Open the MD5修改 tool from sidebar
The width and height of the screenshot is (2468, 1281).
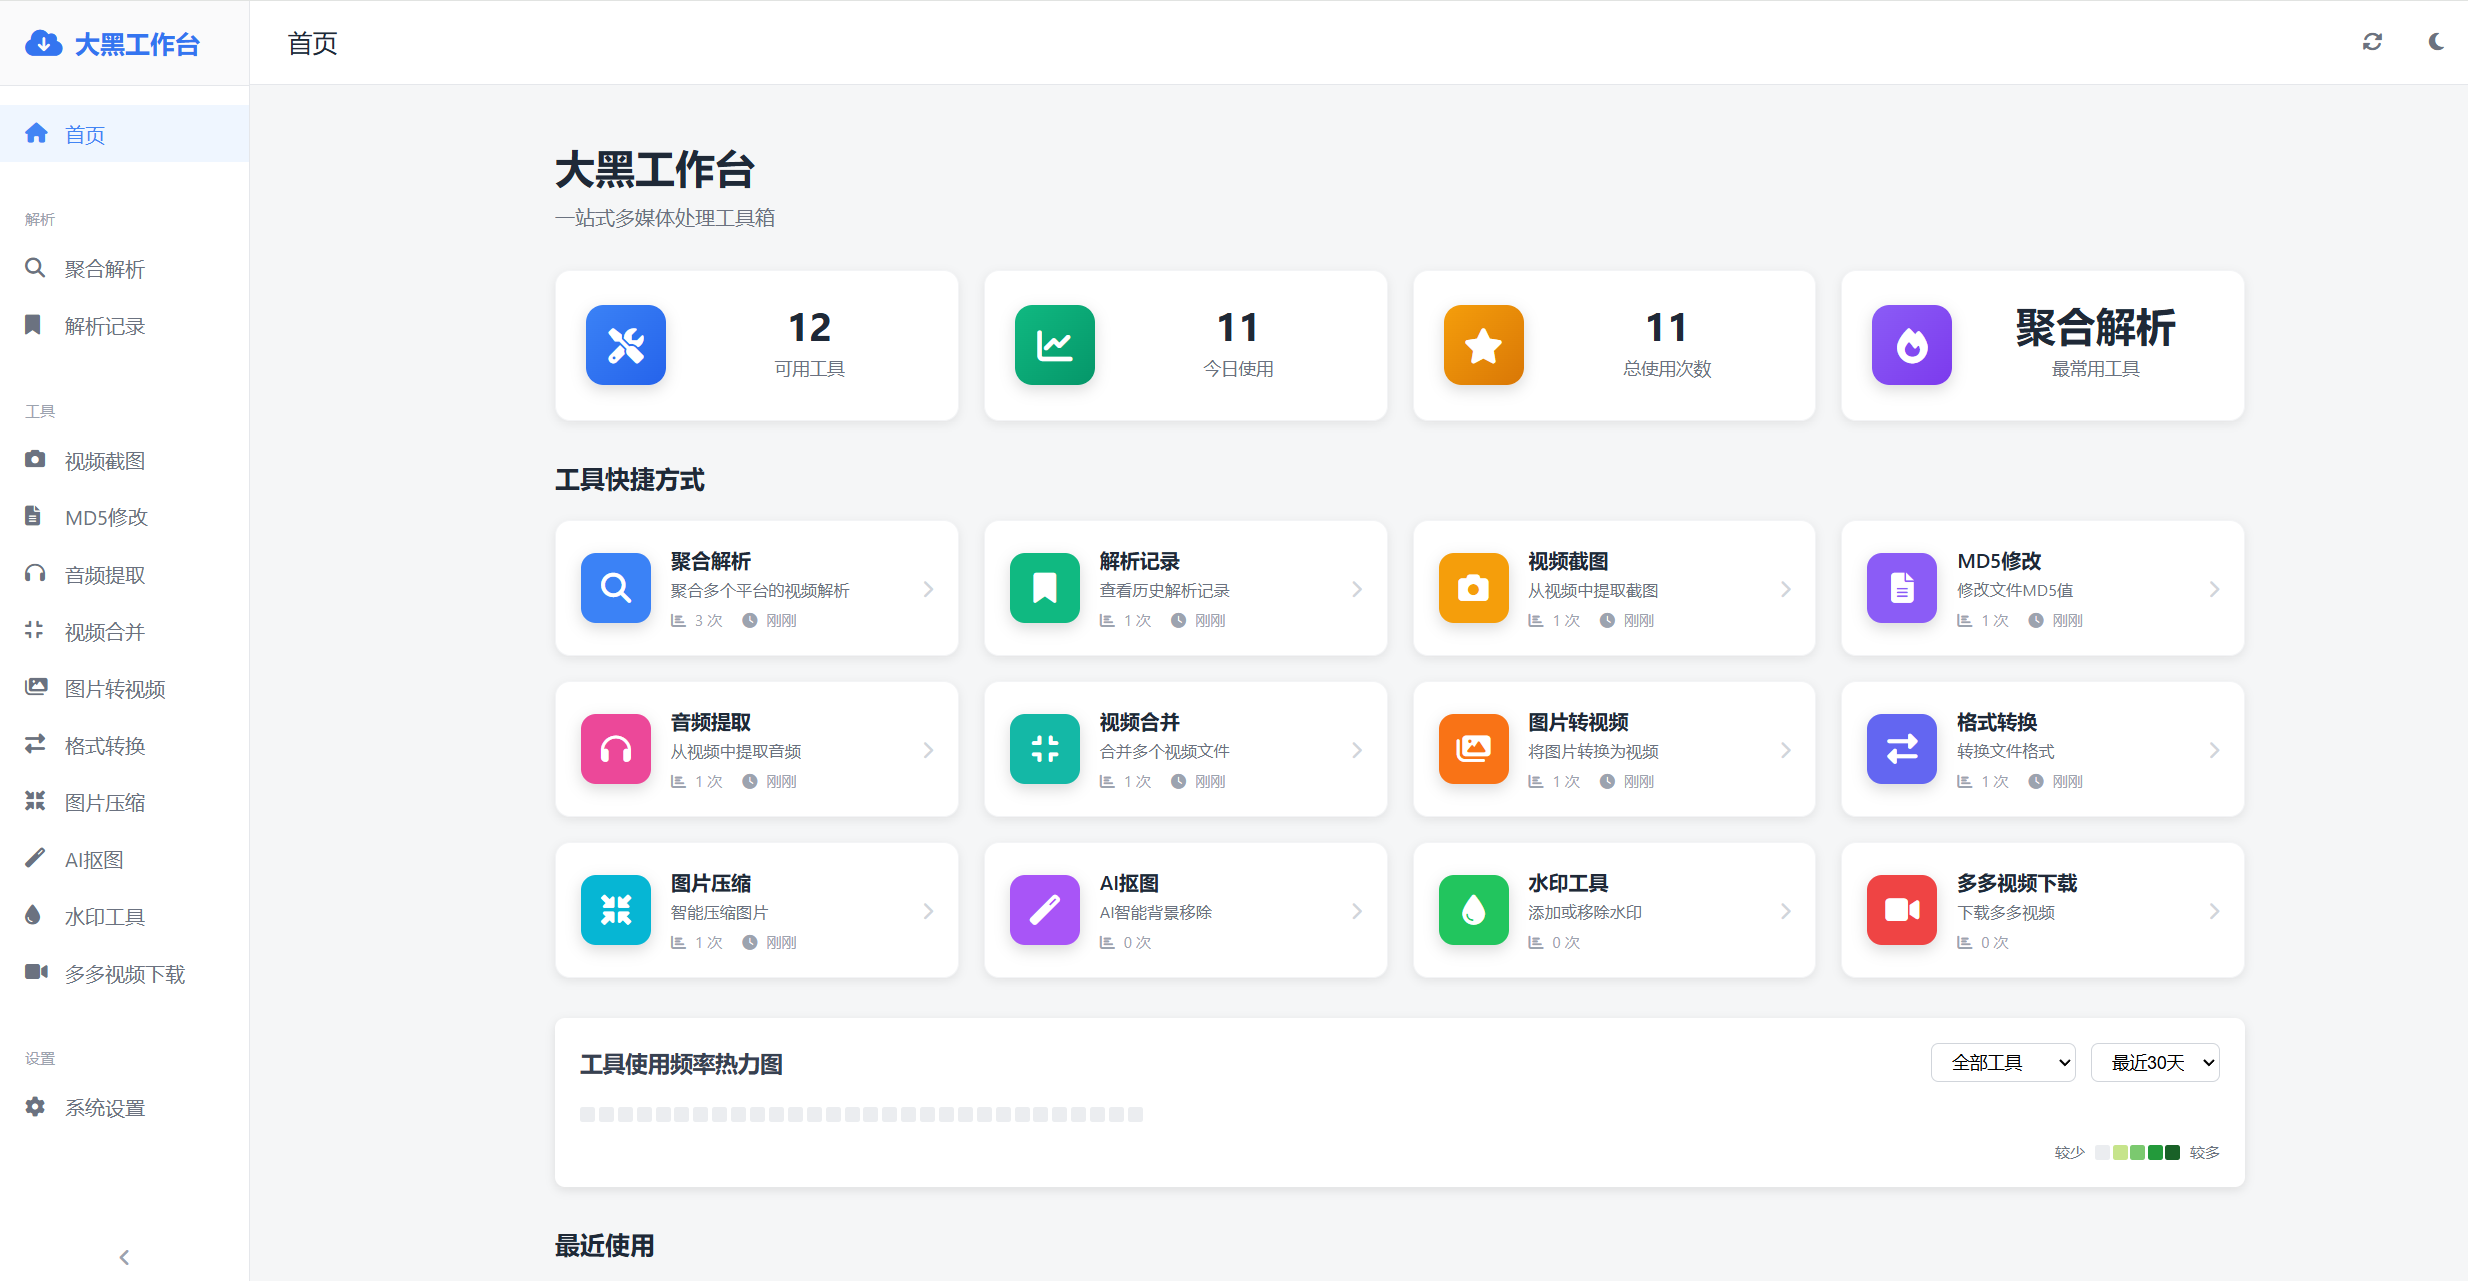105,517
